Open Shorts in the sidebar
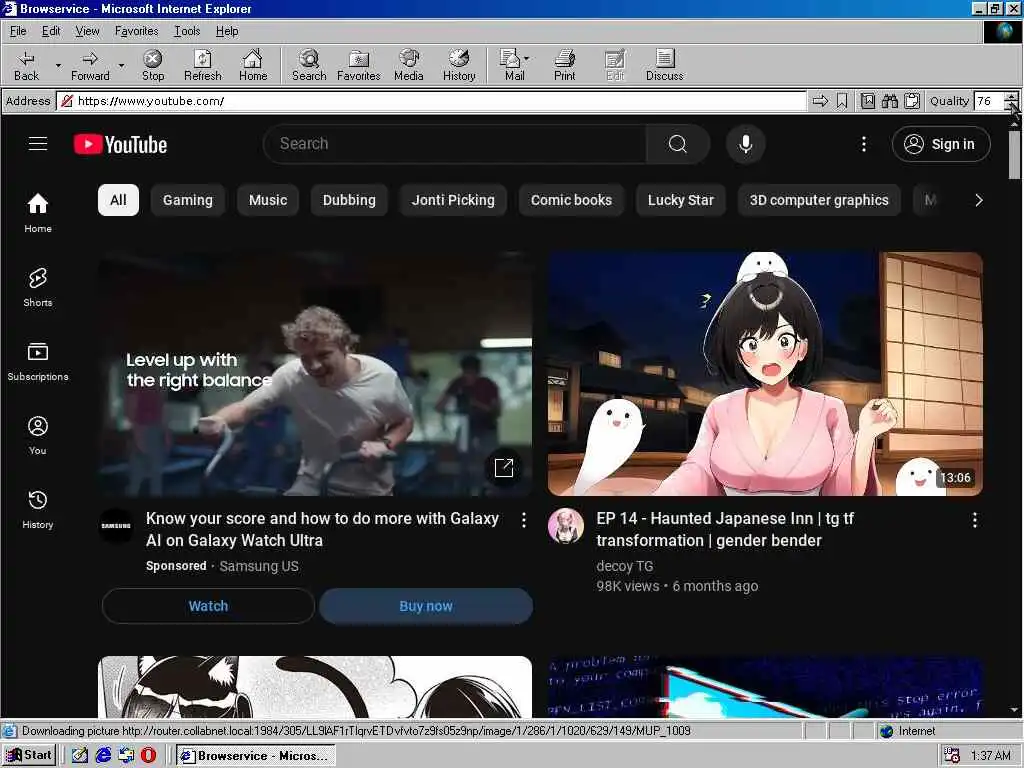The image size is (1024, 768). 38,287
